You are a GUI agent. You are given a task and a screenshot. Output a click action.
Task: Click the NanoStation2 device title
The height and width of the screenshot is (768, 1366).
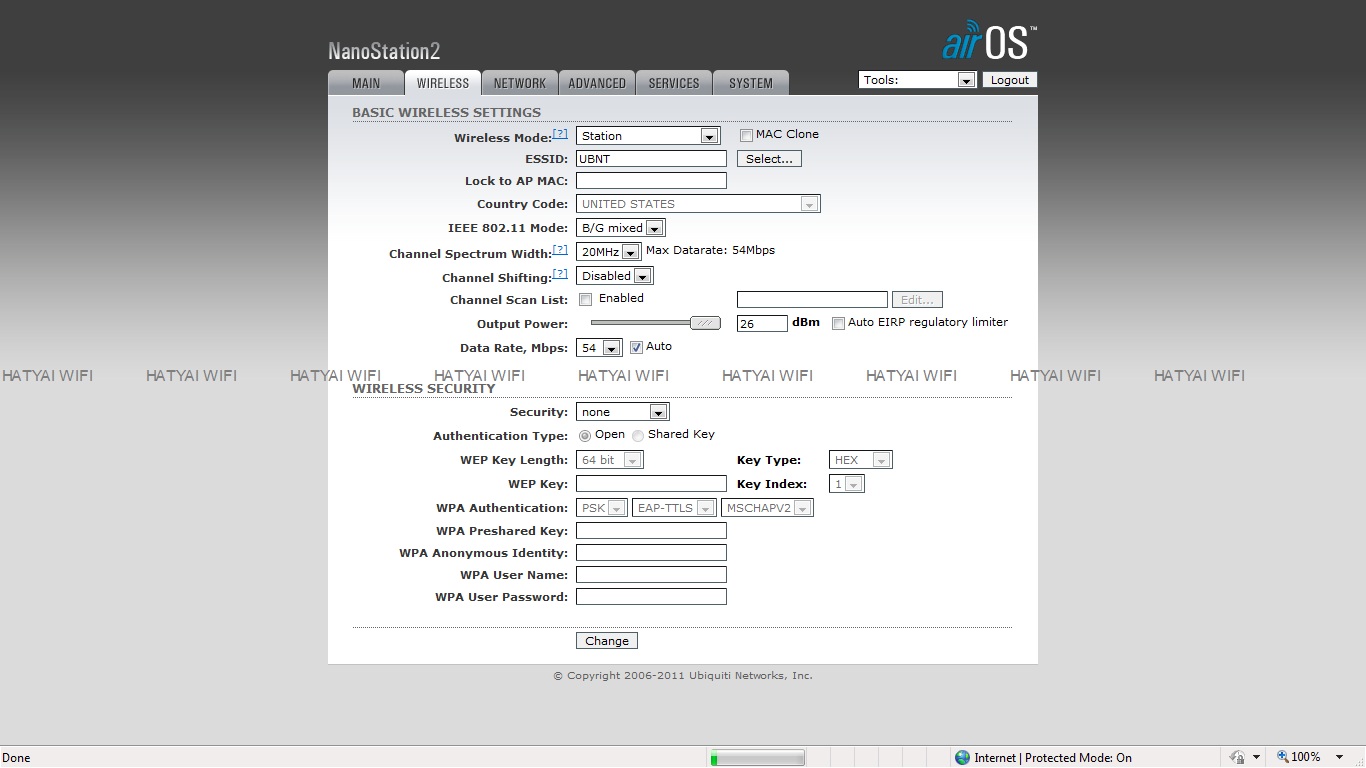click(x=384, y=51)
